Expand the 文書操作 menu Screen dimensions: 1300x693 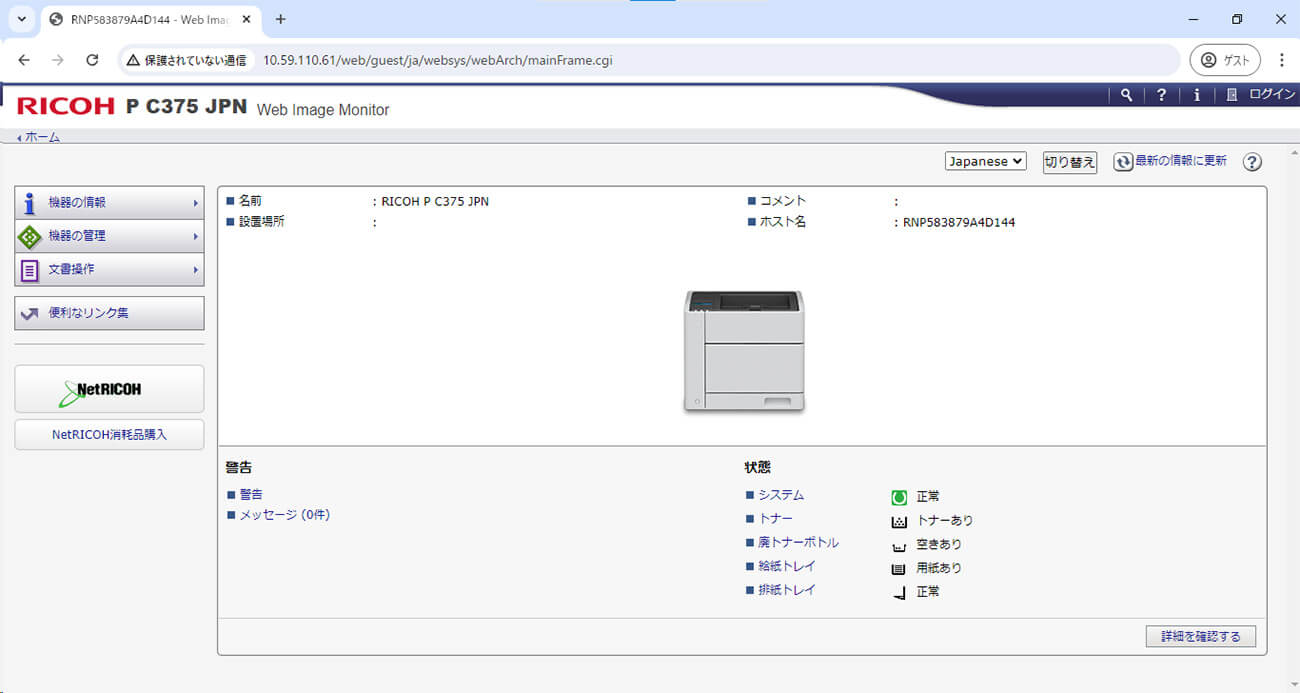pyautogui.click(x=109, y=270)
